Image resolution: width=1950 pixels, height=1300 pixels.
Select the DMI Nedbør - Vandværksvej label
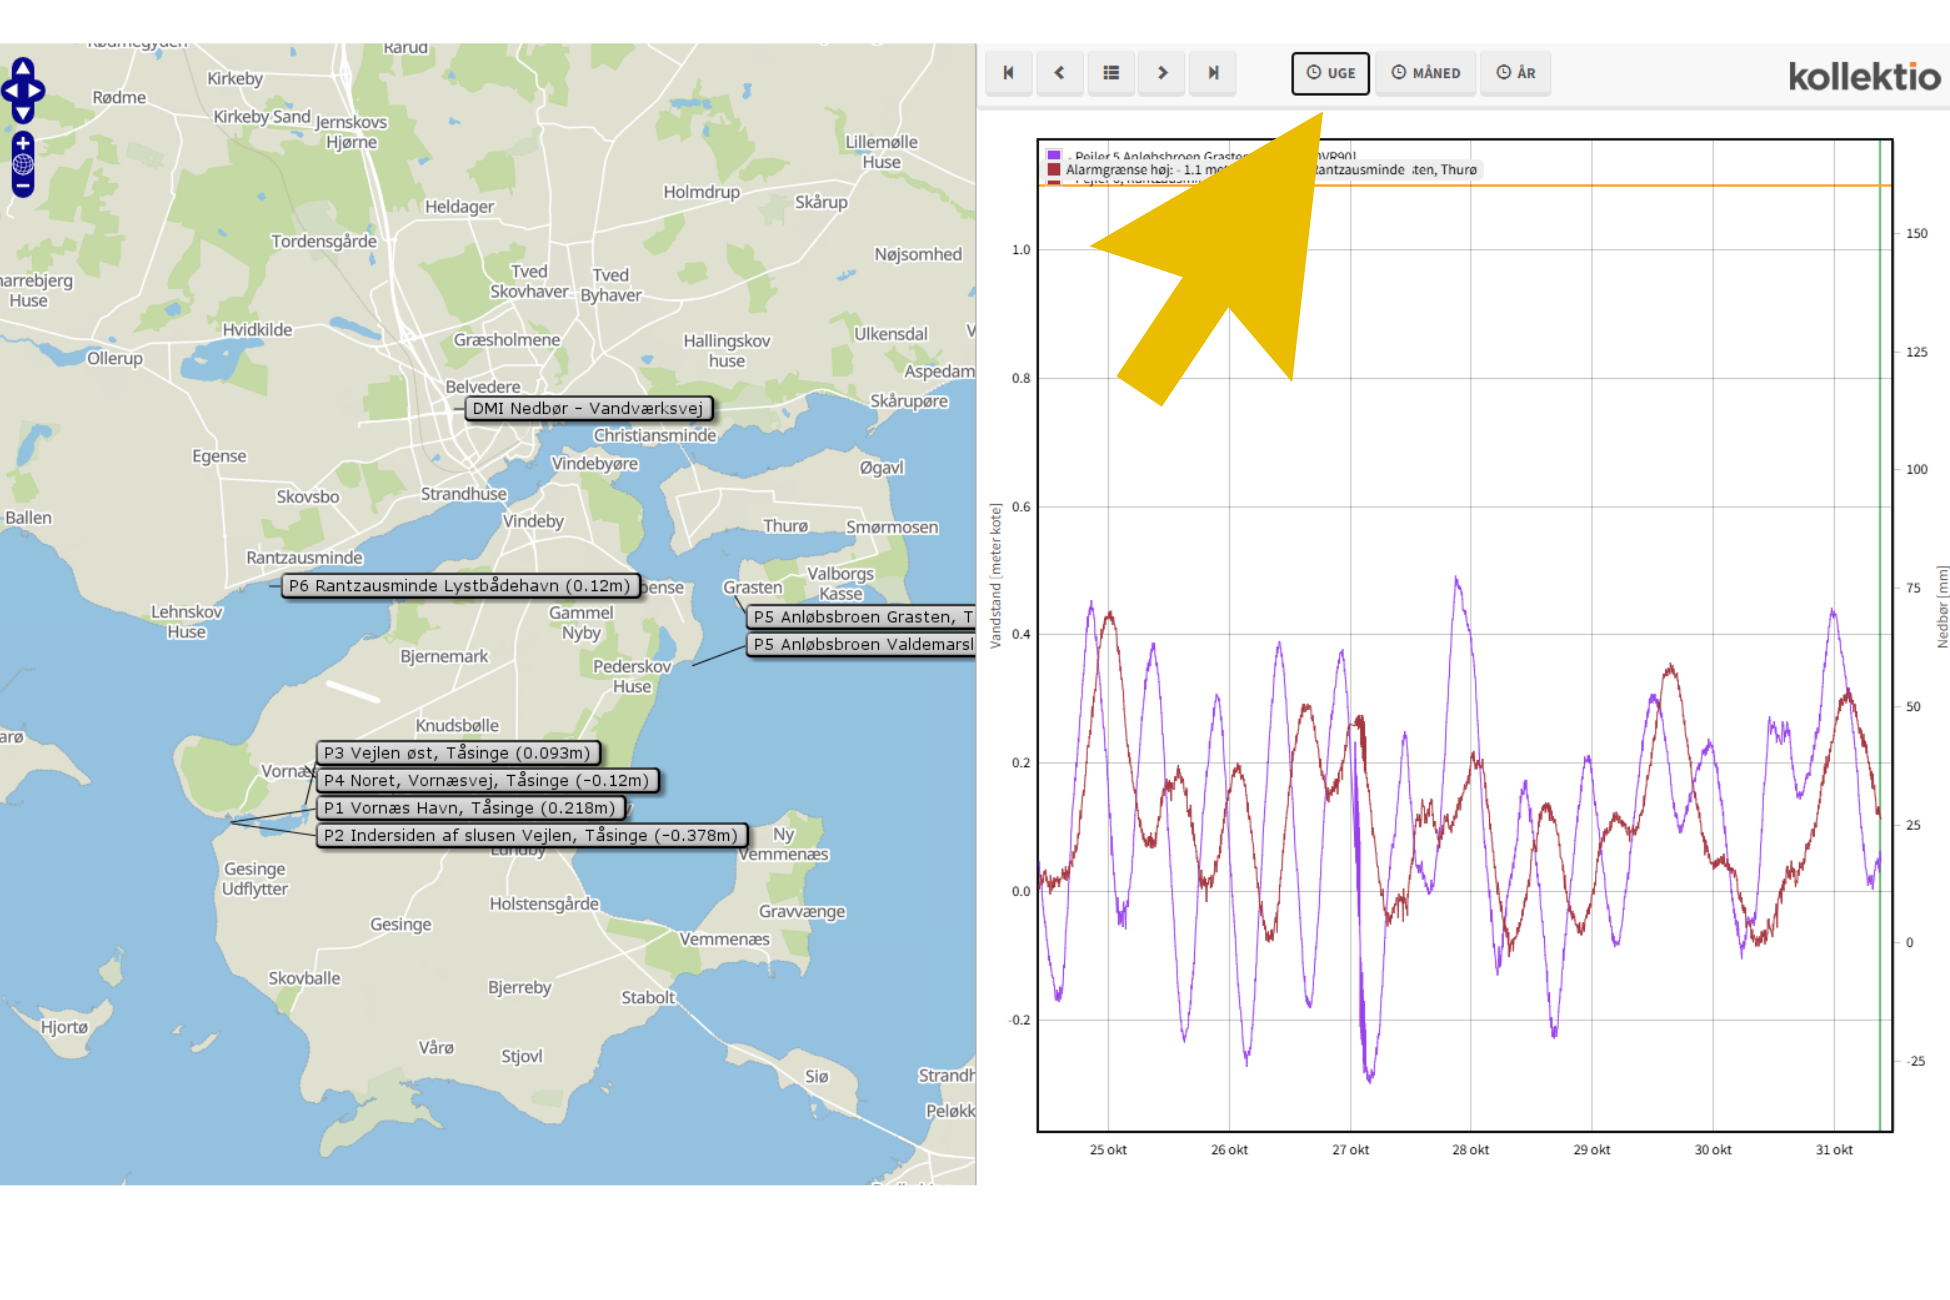coord(587,408)
